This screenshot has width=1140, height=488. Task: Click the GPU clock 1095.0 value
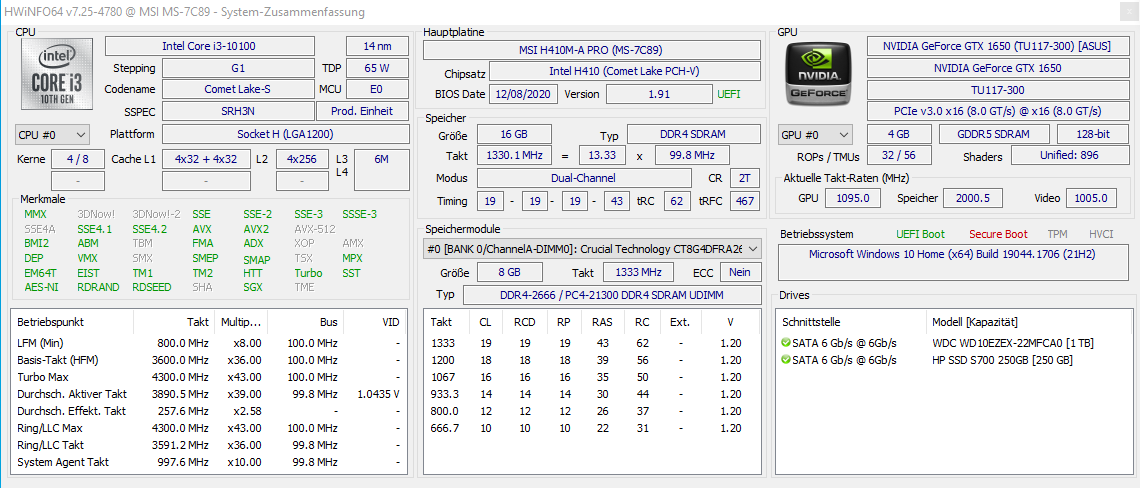coord(853,198)
